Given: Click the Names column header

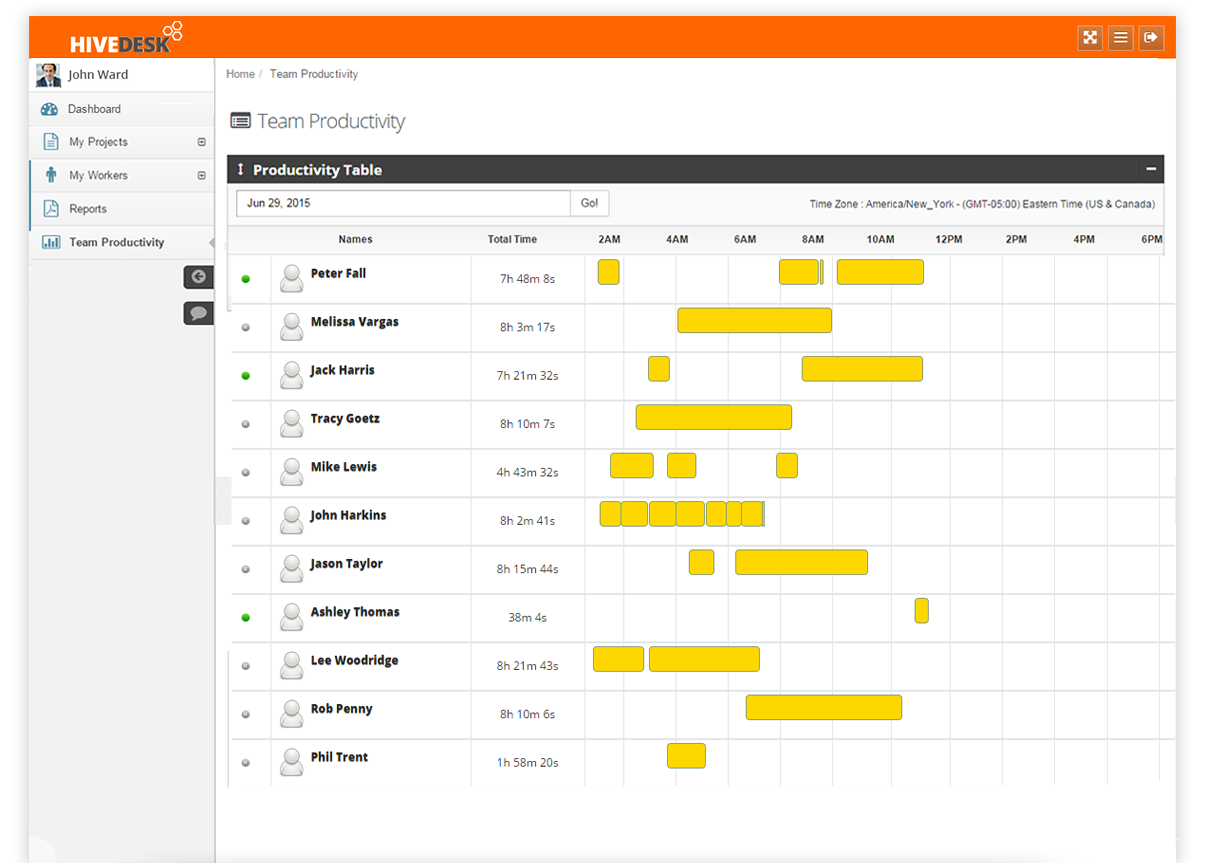Looking at the screenshot, I should click(355, 239).
